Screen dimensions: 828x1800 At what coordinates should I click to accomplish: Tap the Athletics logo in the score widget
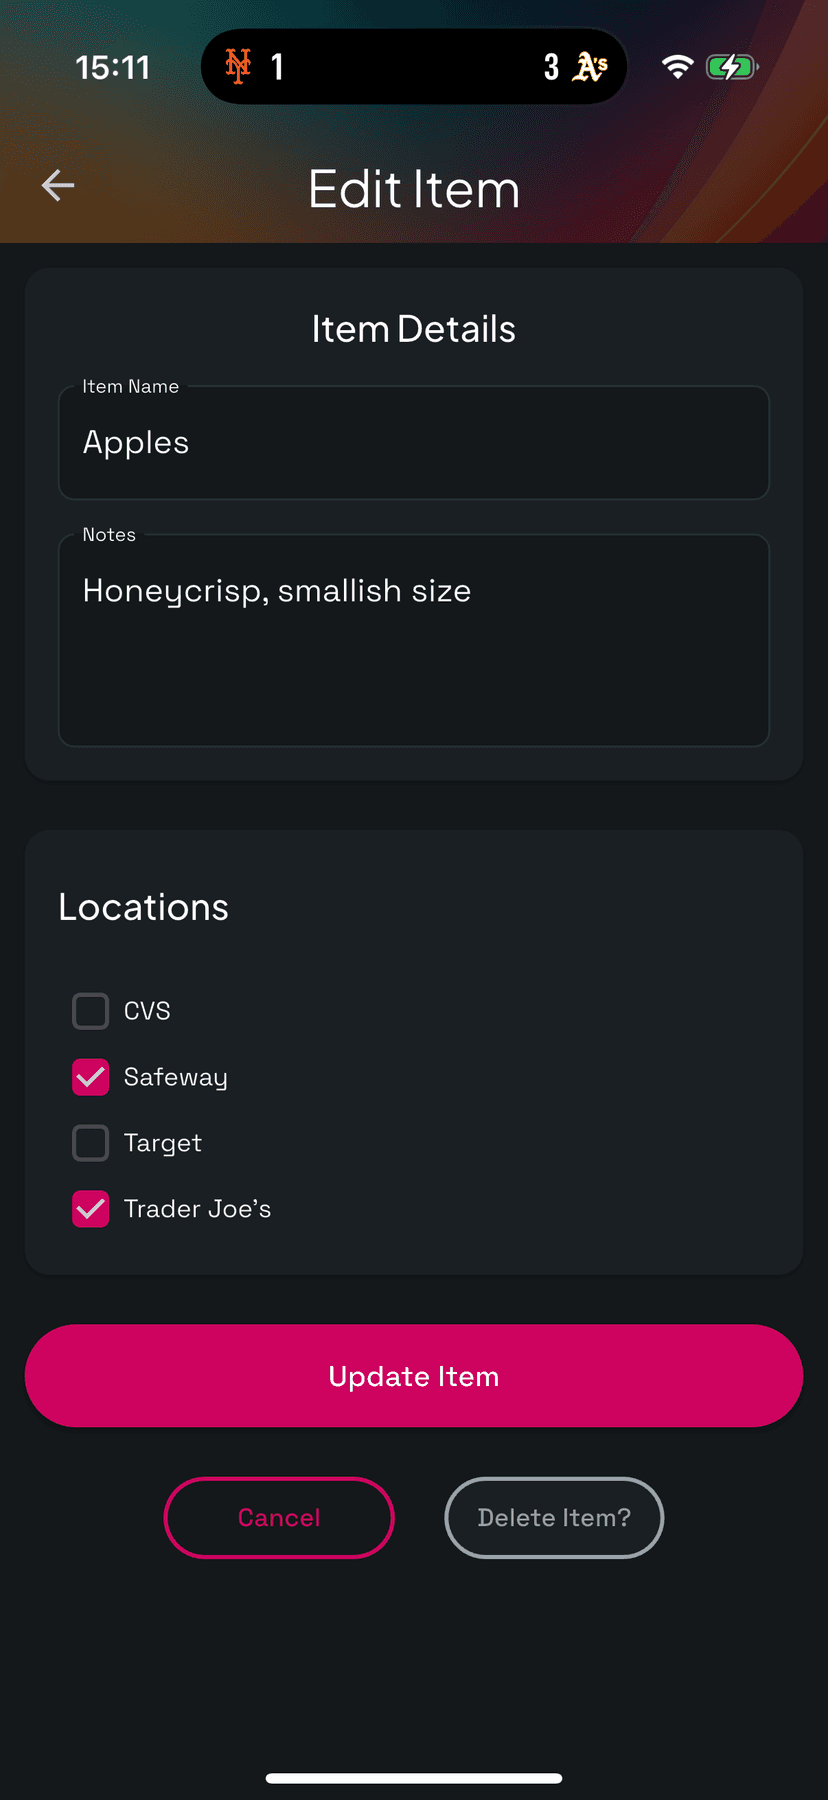point(591,67)
